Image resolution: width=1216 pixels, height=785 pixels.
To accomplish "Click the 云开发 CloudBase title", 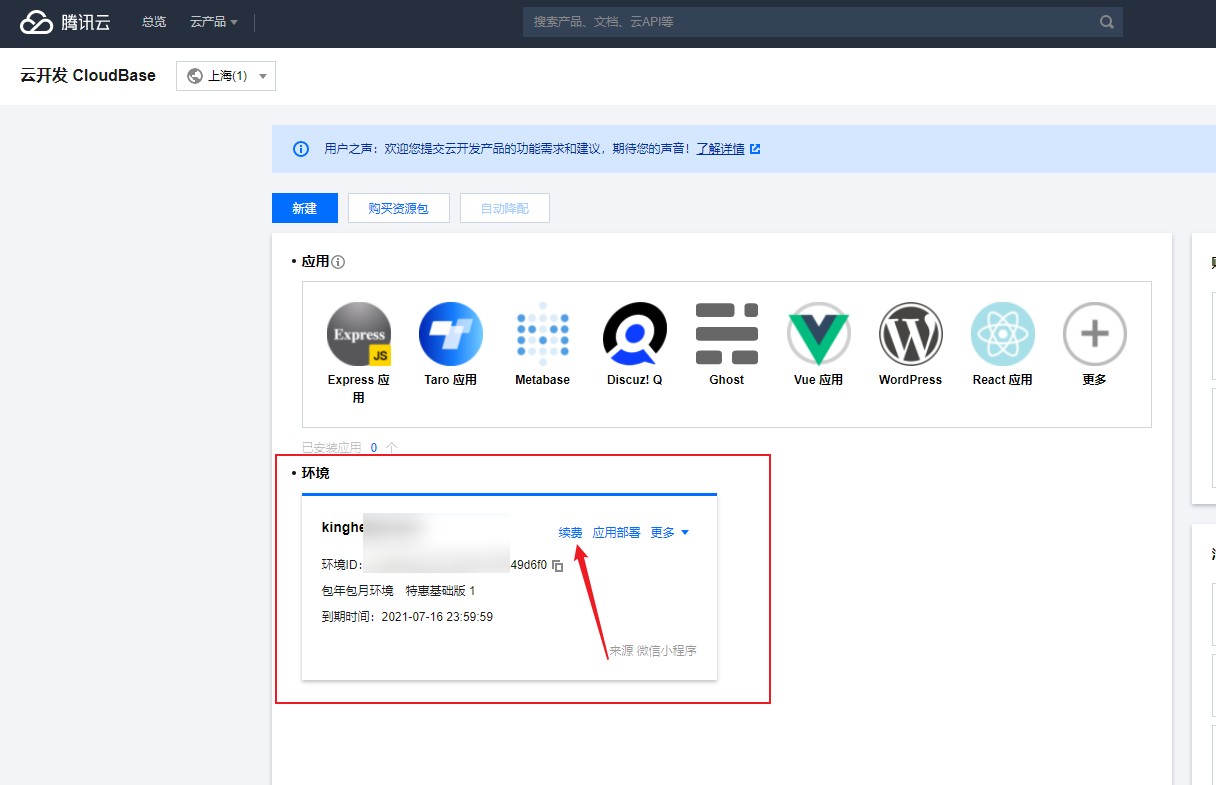I will (x=88, y=76).
